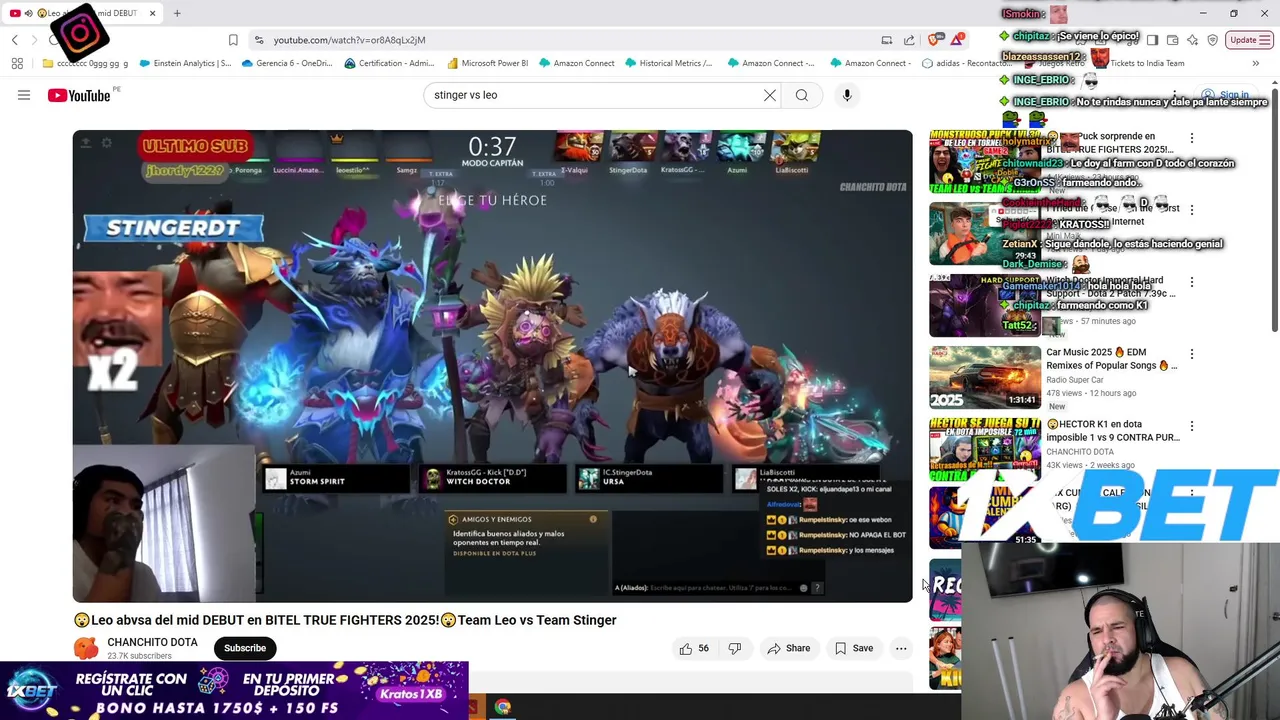Open the Tickets to India Team bookmark
Screen dimensions: 1280x720
pos(1138,63)
